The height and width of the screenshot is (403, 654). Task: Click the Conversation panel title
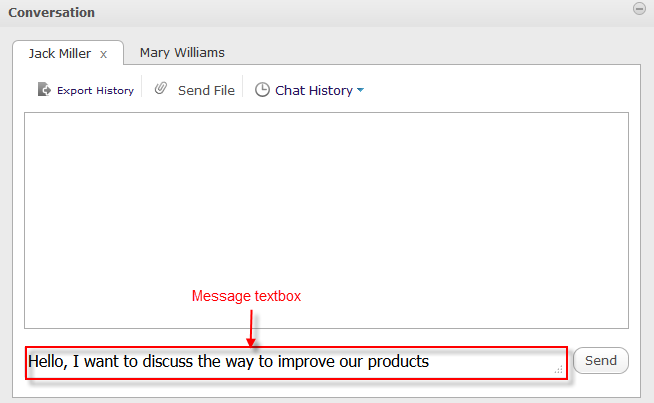tap(52, 13)
